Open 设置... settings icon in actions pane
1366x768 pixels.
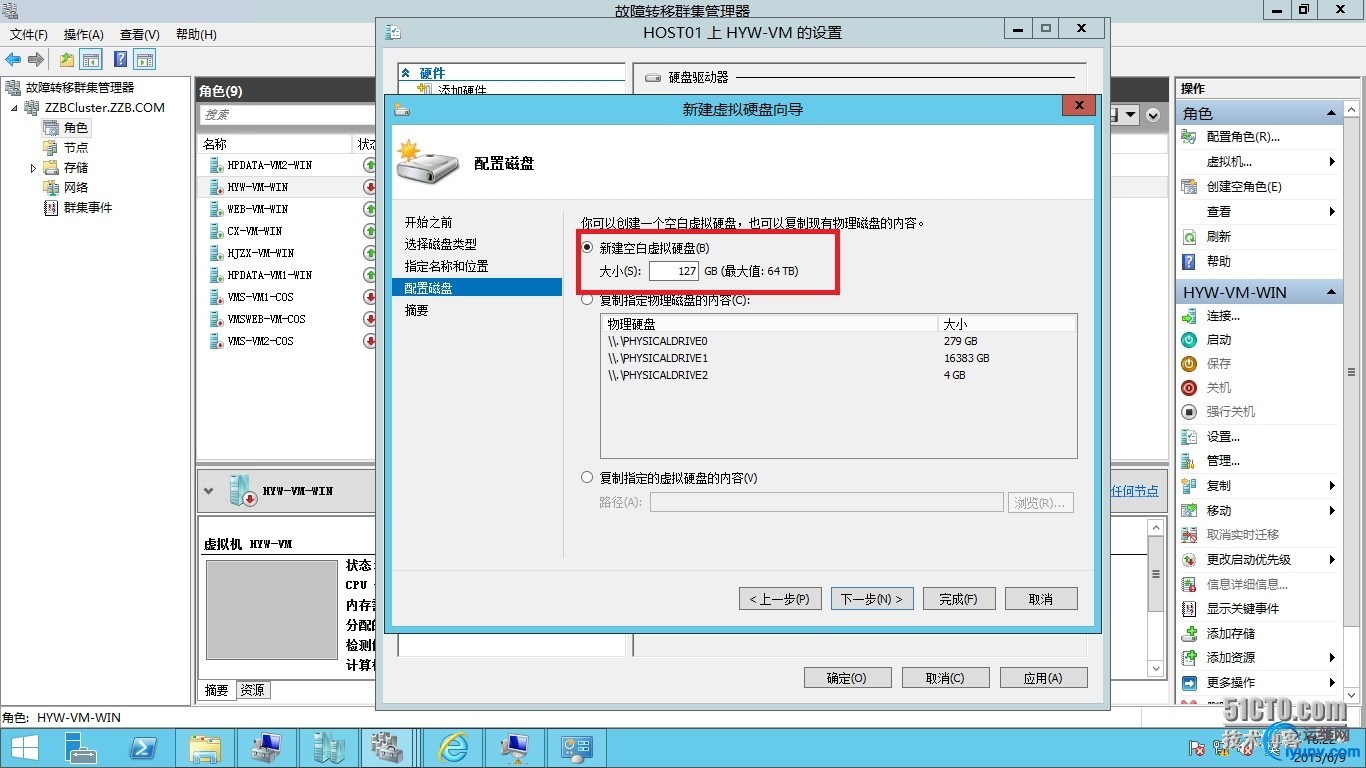[x=1189, y=437]
